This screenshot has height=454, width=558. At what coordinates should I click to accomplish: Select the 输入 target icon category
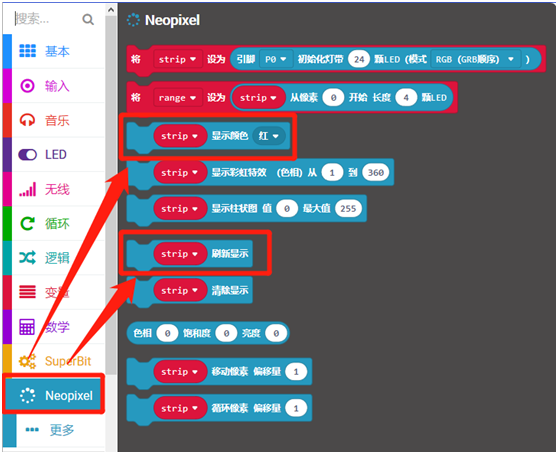[x=54, y=86]
